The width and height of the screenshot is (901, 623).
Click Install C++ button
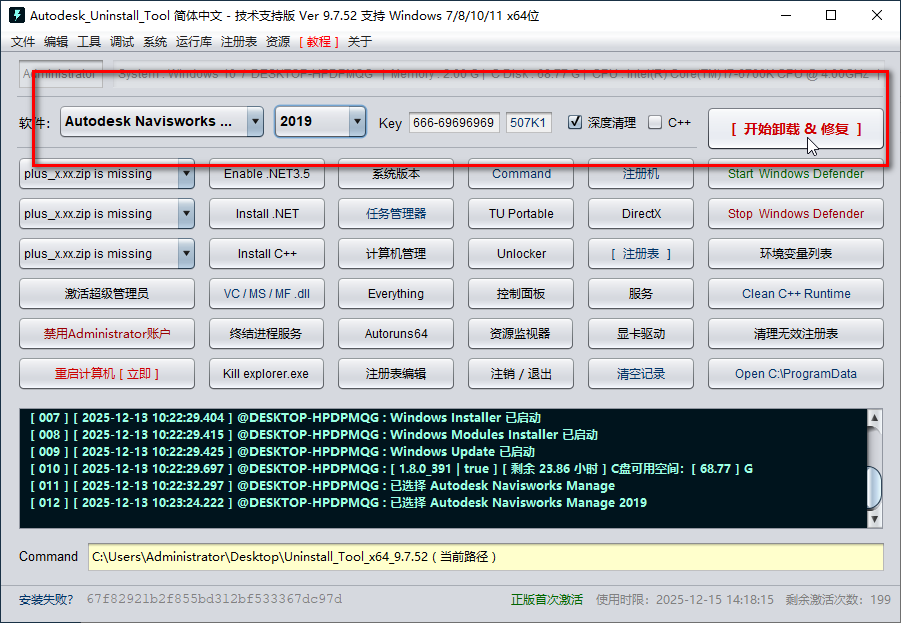pos(267,253)
